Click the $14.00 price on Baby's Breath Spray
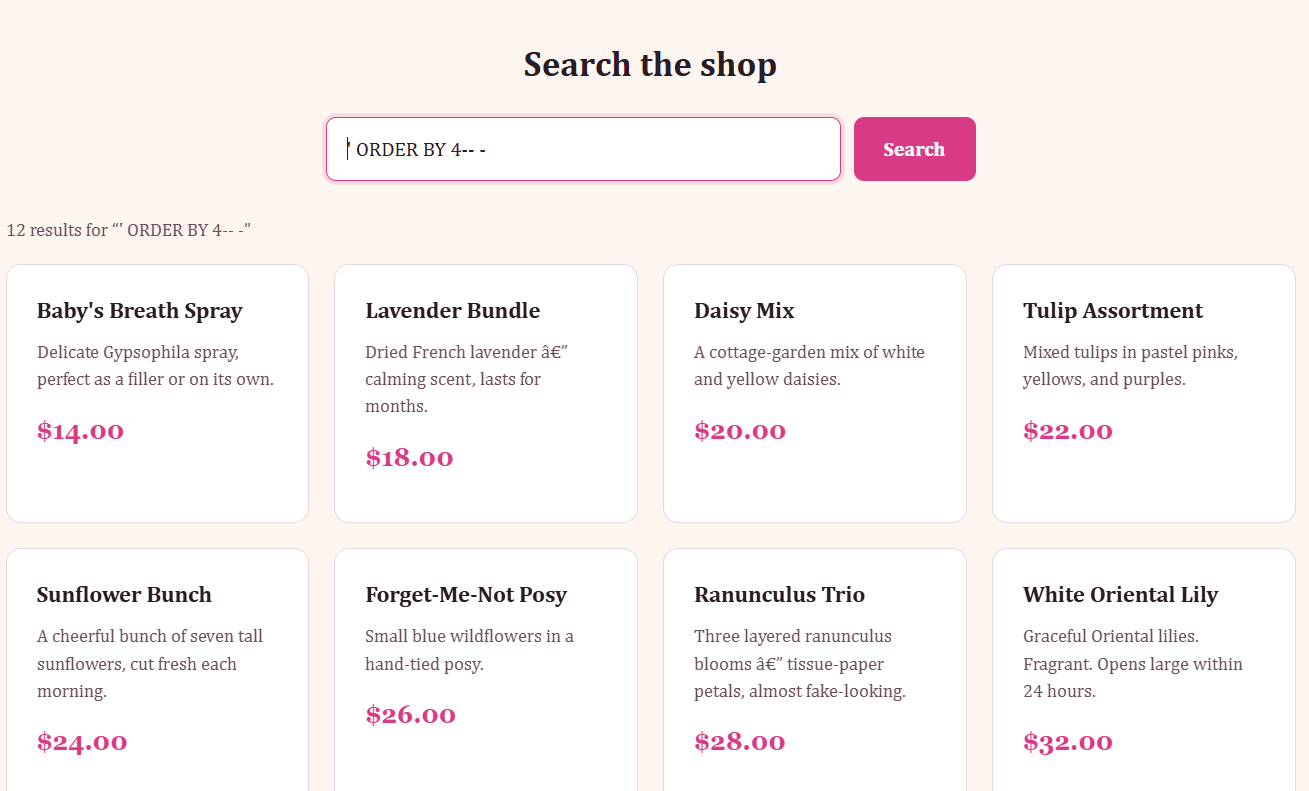The width and height of the screenshot is (1309, 791). [x=80, y=431]
